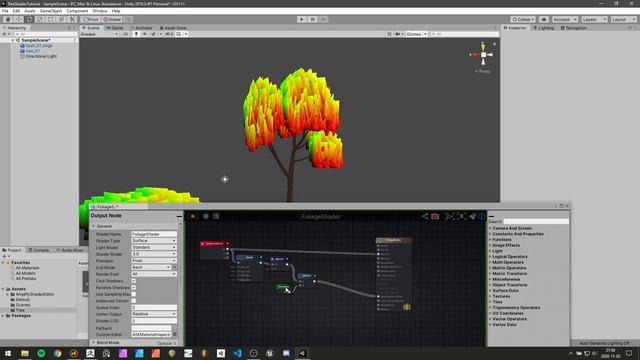Switch to the Asset Store tab

point(173,28)
